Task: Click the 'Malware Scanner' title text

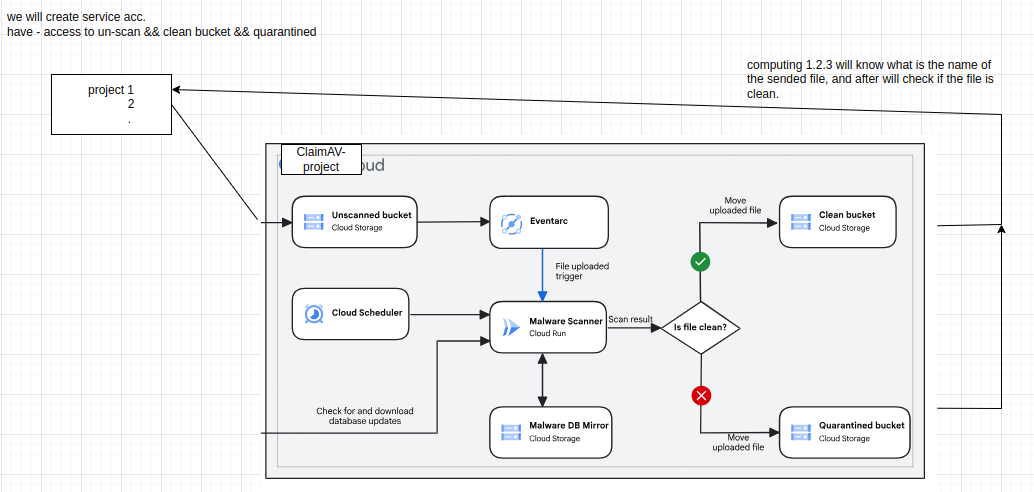Action: (x=566, y=321)
